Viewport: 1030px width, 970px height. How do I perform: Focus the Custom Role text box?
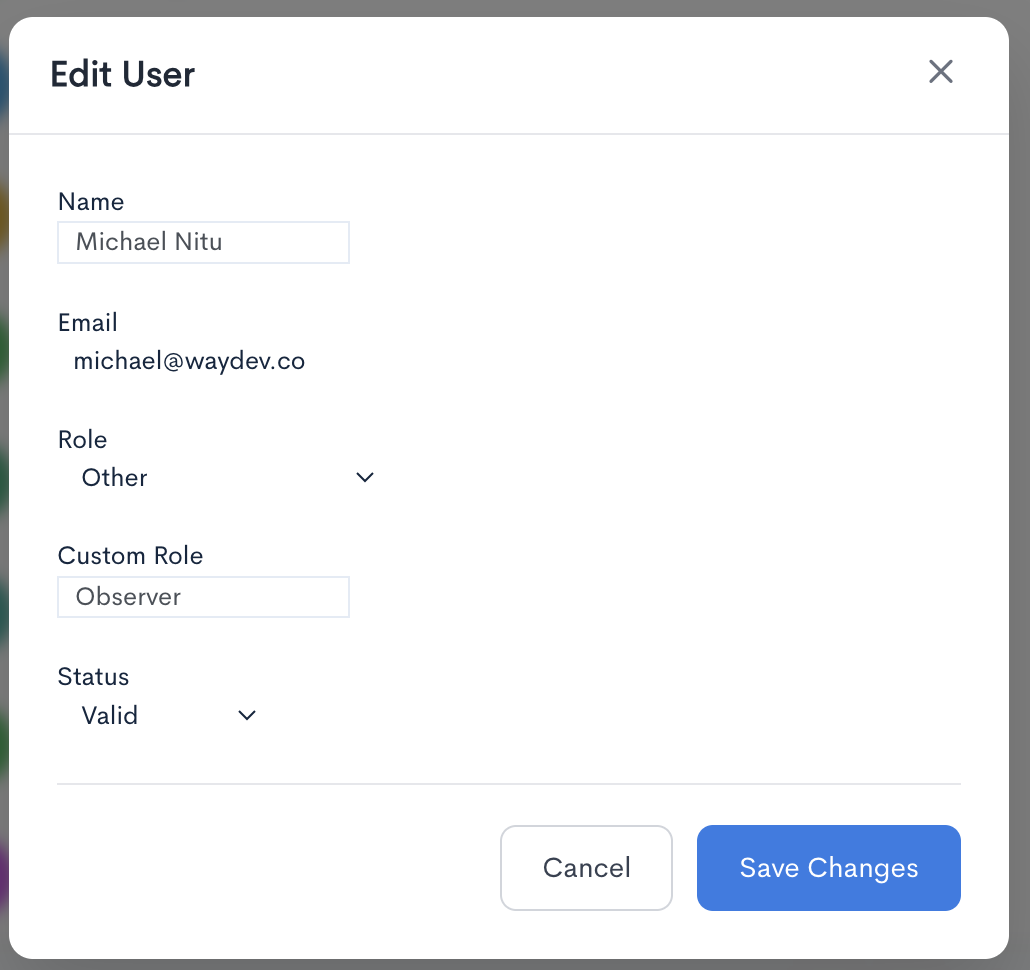(x=203, y=597)
